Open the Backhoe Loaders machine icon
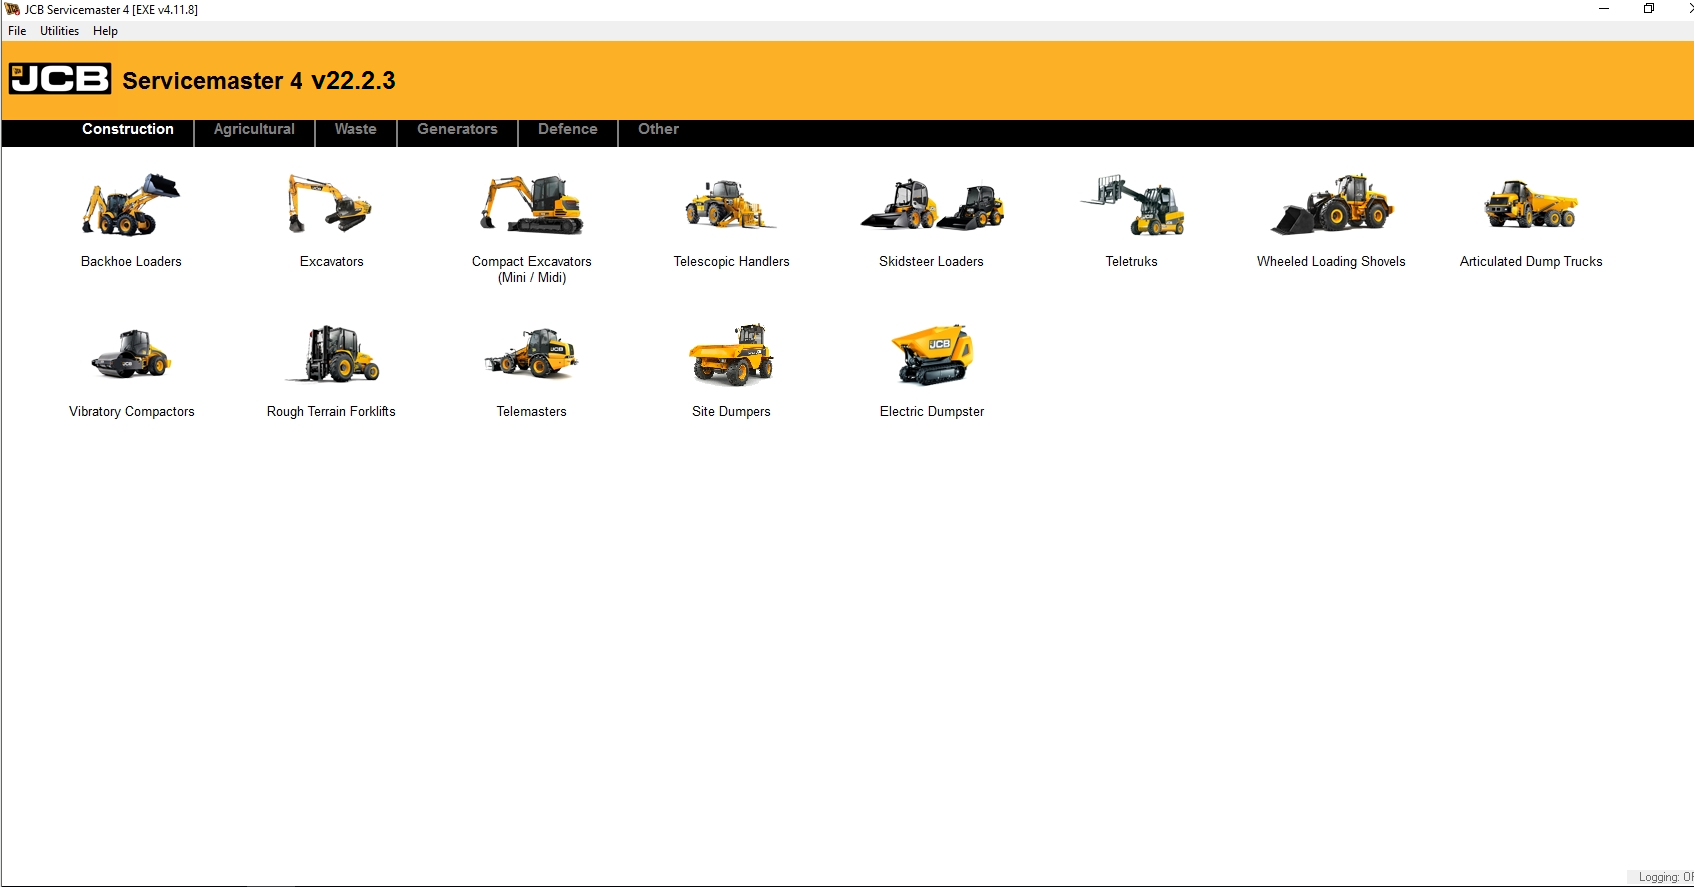Viewport: 1696px width, 890px height. pyautogui.click(x=131, y=205)
